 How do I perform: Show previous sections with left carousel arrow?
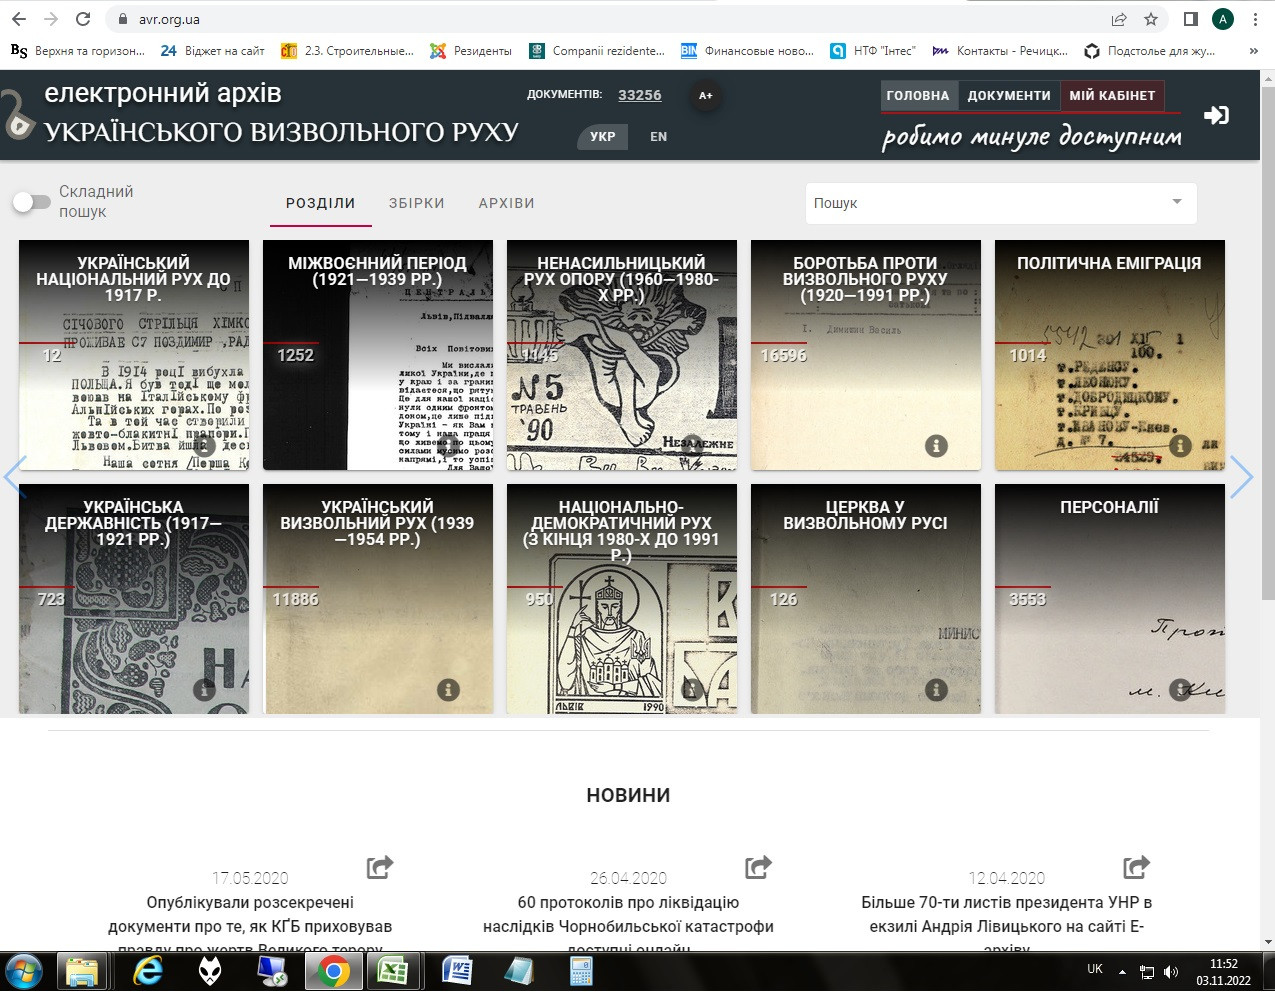[x=15, y=477]
